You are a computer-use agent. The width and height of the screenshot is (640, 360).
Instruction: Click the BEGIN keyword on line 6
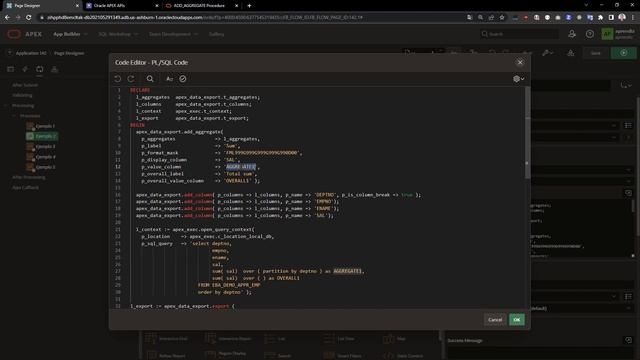pyautogui.click(x=137, y=125)
